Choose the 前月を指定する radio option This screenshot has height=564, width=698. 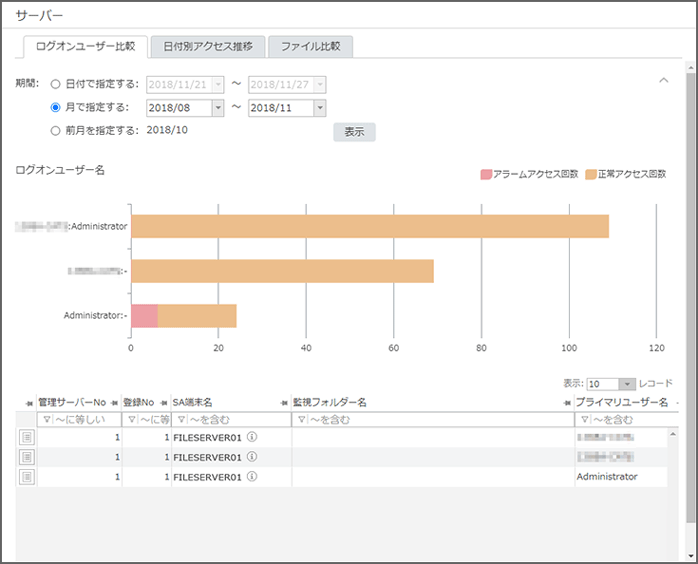(56, 130)
